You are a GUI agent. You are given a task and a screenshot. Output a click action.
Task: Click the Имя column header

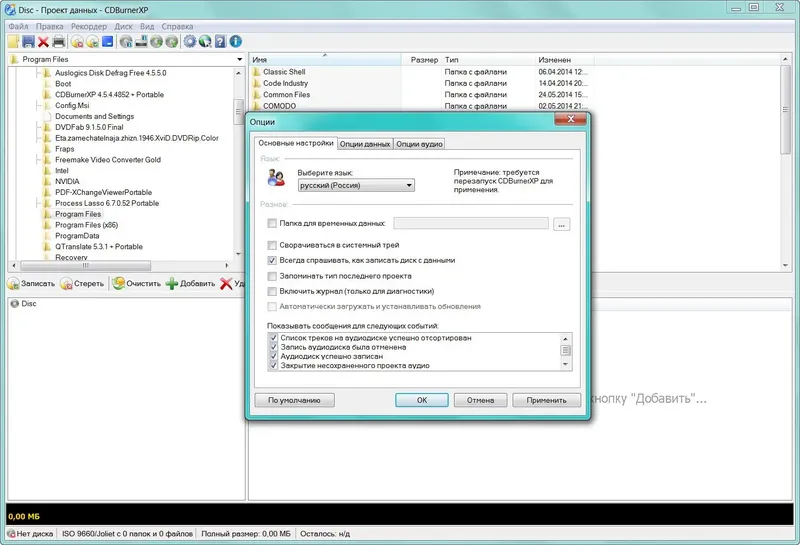326,60
